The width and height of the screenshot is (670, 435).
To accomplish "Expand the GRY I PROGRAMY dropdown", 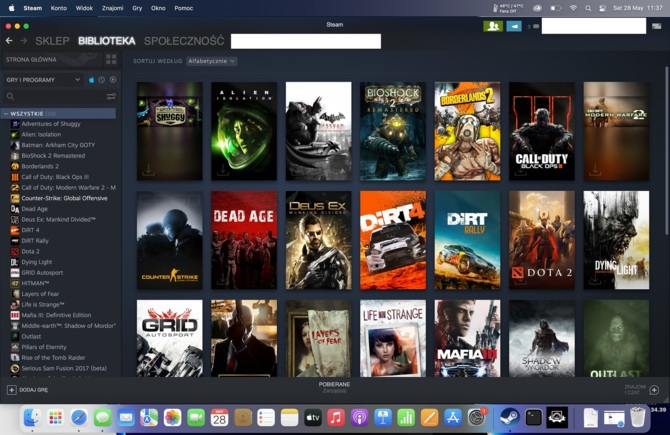I will [43, 80].
